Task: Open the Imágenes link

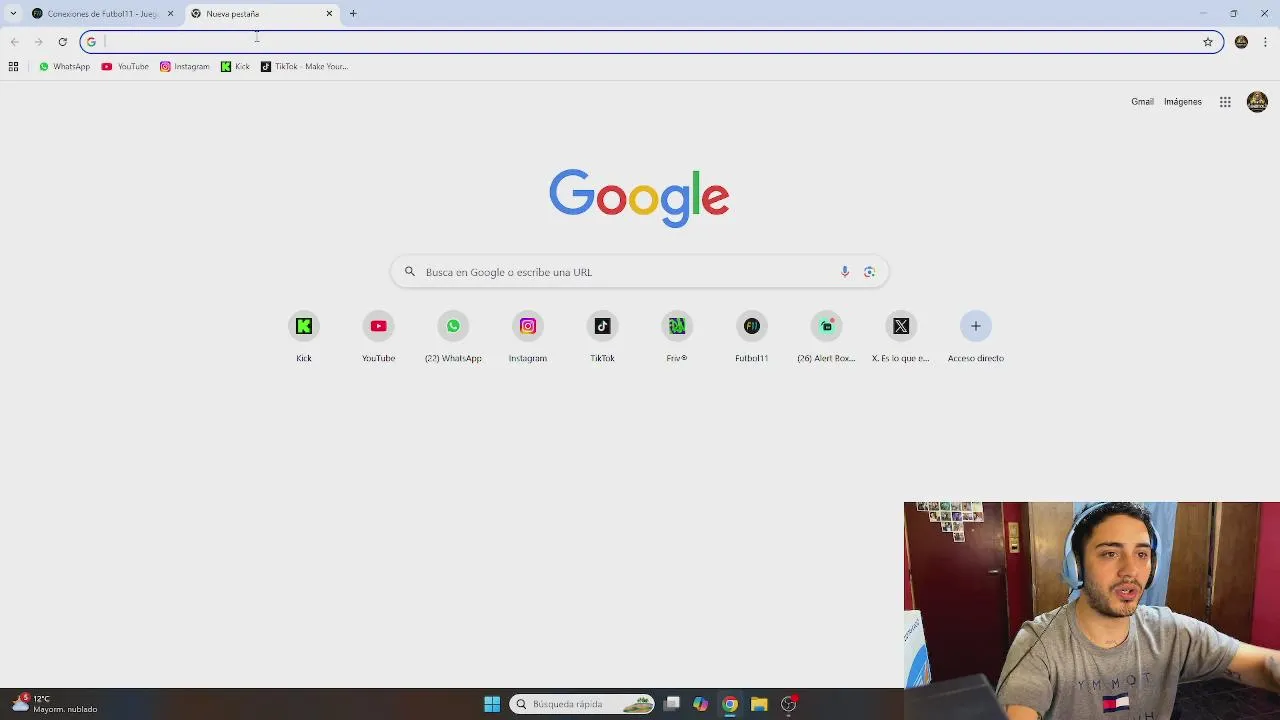Action: pyautogui.click(x=1183, y=102)
